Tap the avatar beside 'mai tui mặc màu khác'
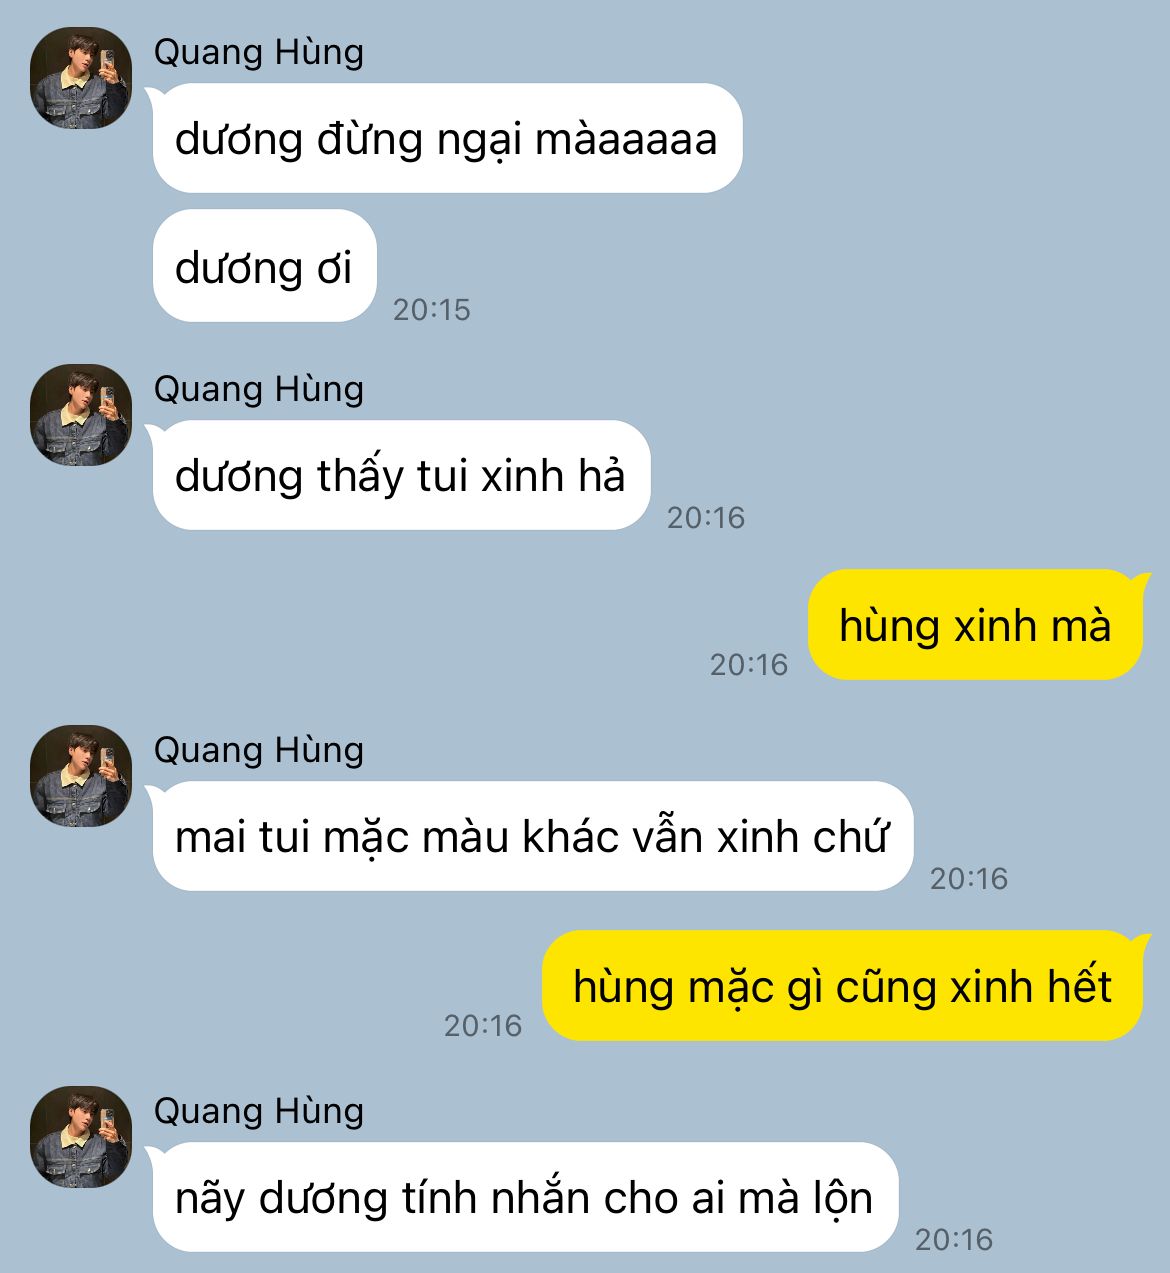1170x1273 pixels. tap(80, 776)
